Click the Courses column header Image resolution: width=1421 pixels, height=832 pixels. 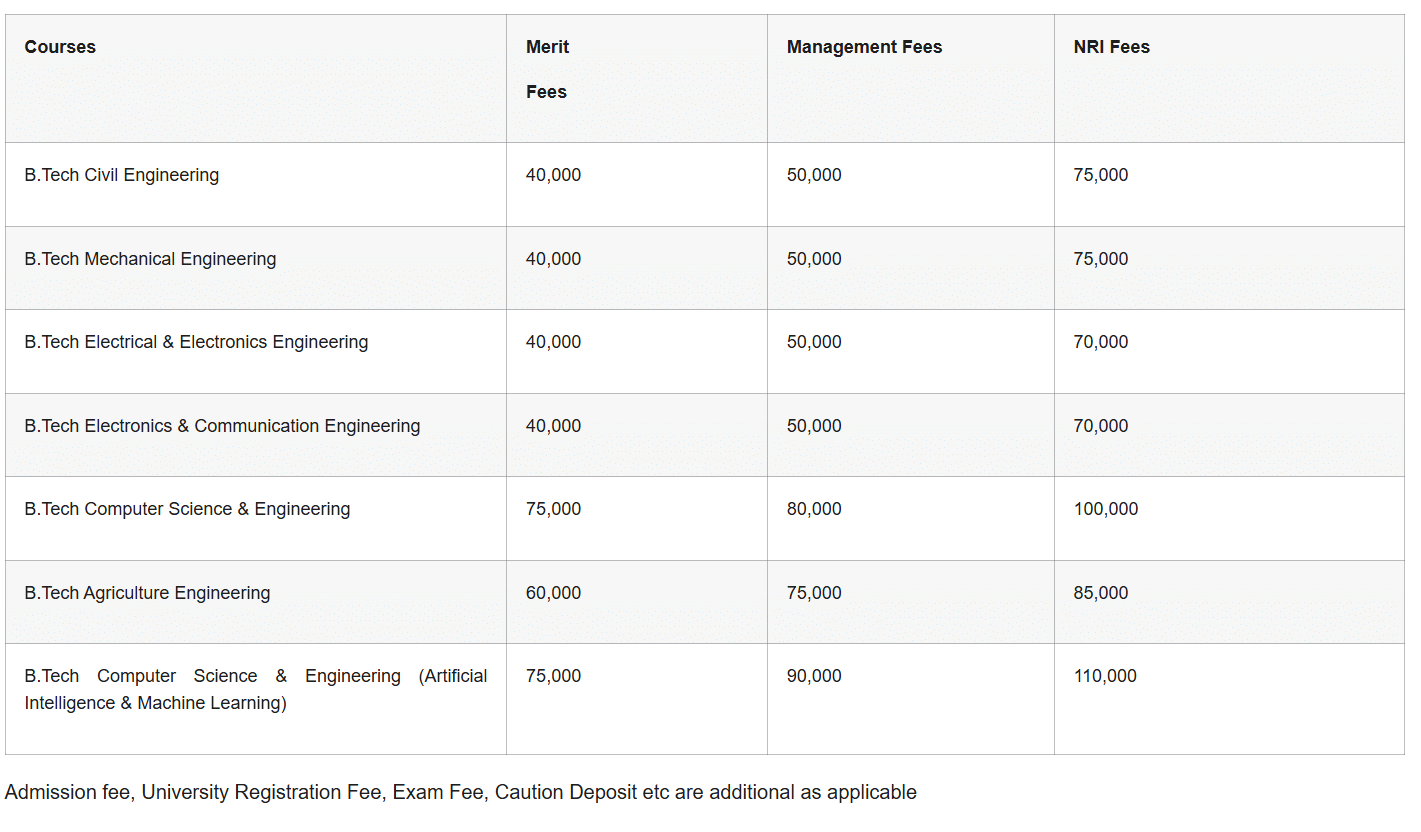click(60, 47)
